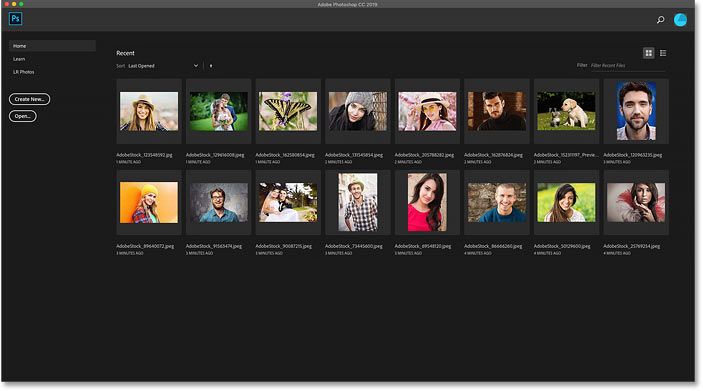
Task: Switch to list view
Action: tap(663, 53)
